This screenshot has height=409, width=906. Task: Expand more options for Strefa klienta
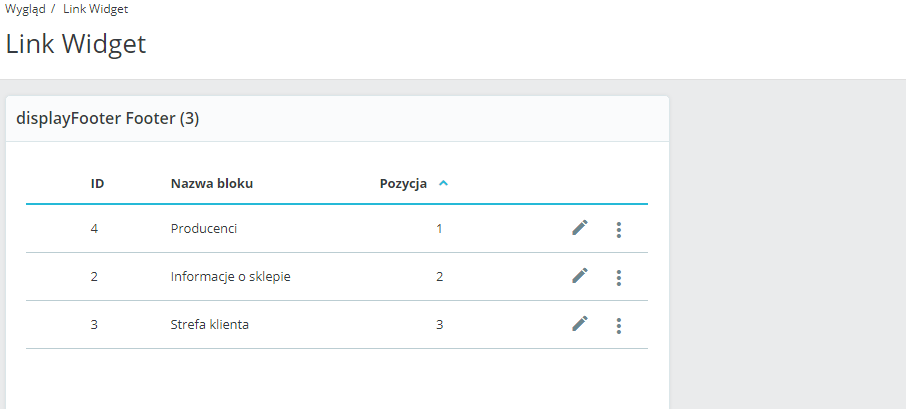[619, 325]
